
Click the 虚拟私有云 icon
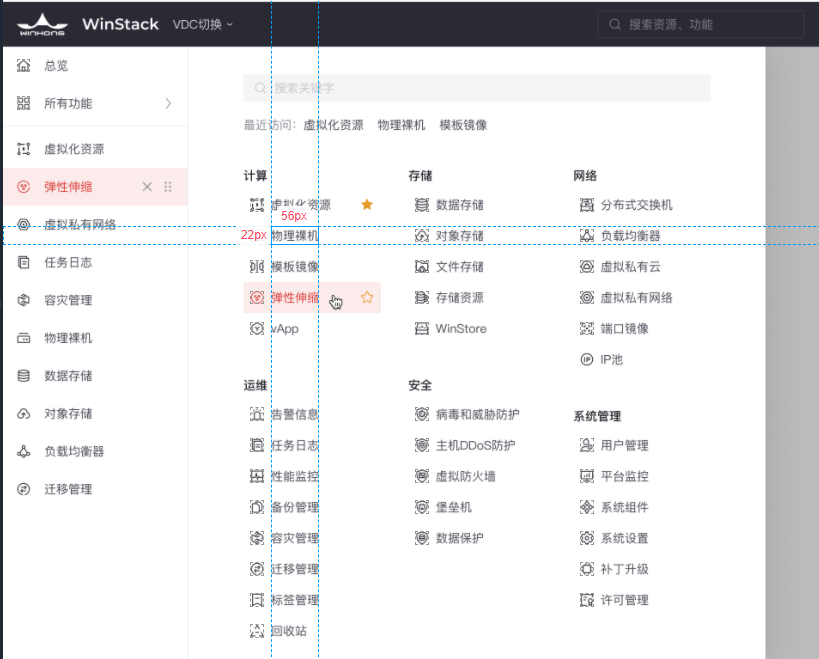[587, 267]
